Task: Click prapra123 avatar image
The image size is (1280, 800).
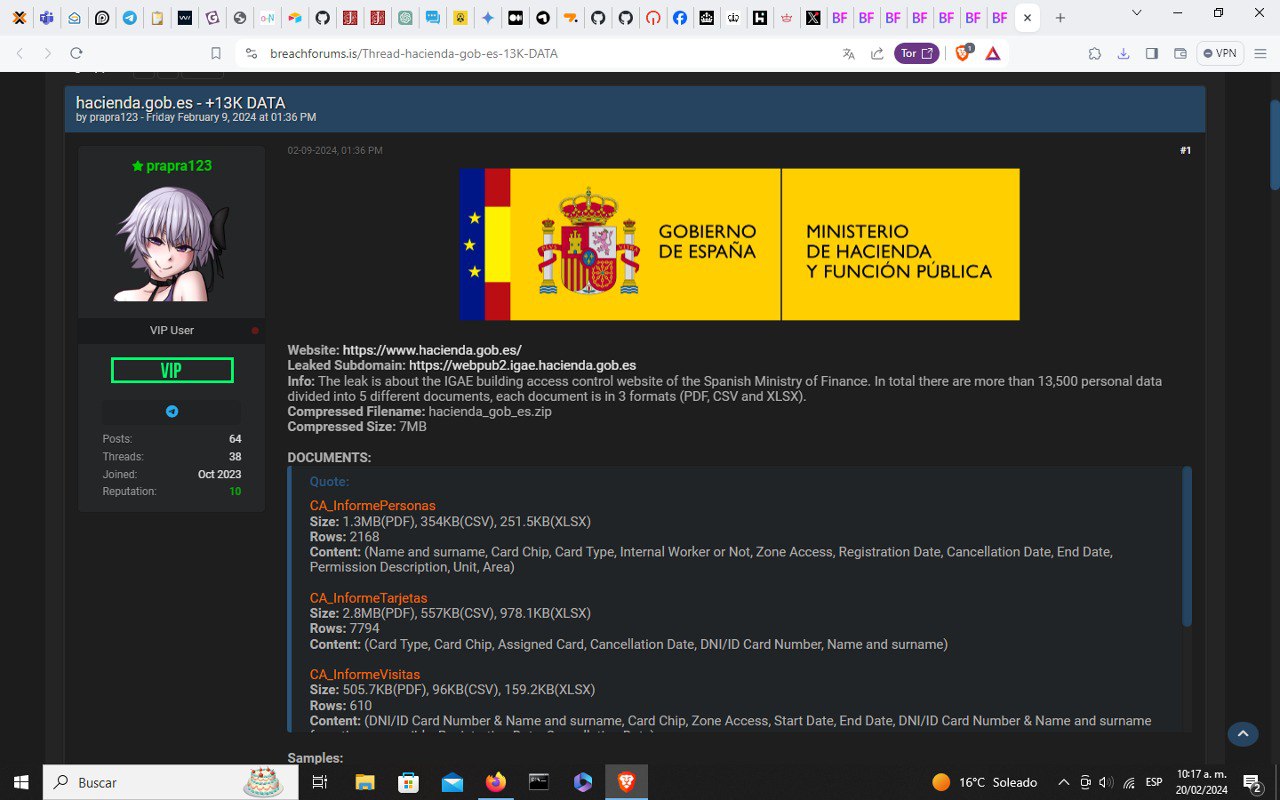Action: click(x=172, y=243)
